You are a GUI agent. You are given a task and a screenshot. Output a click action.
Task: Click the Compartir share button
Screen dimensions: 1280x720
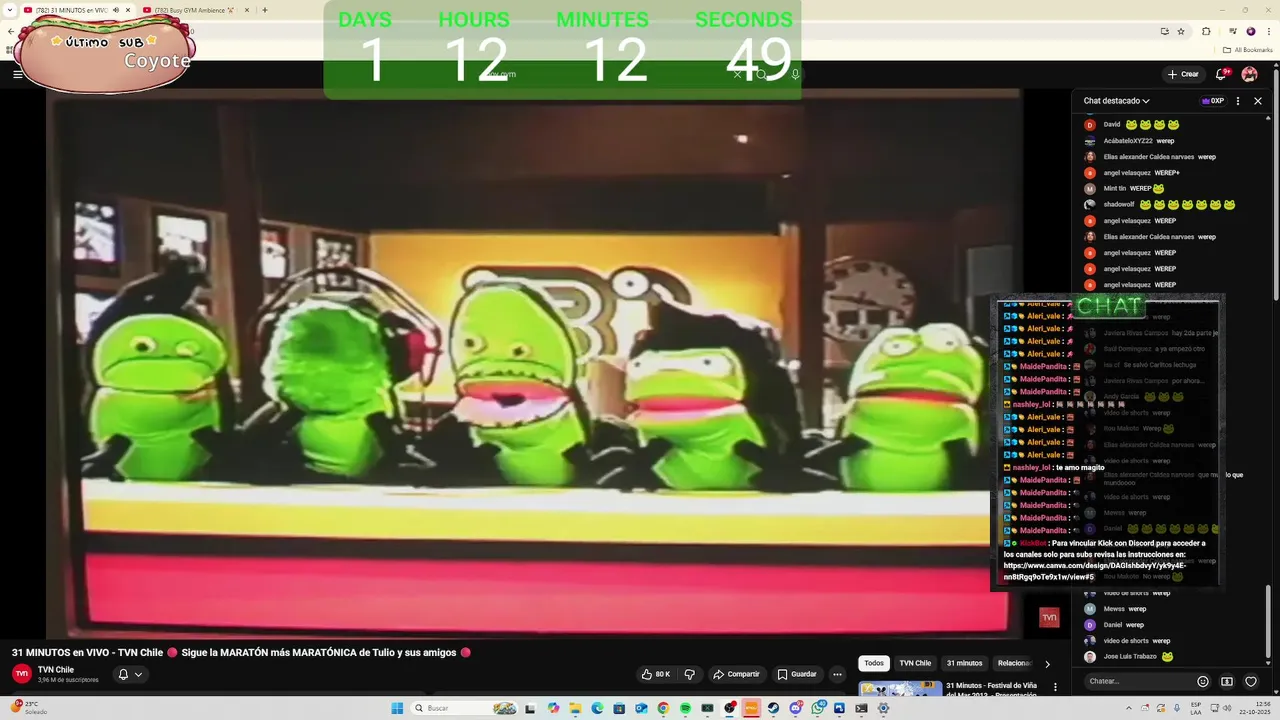click(736, 674)
